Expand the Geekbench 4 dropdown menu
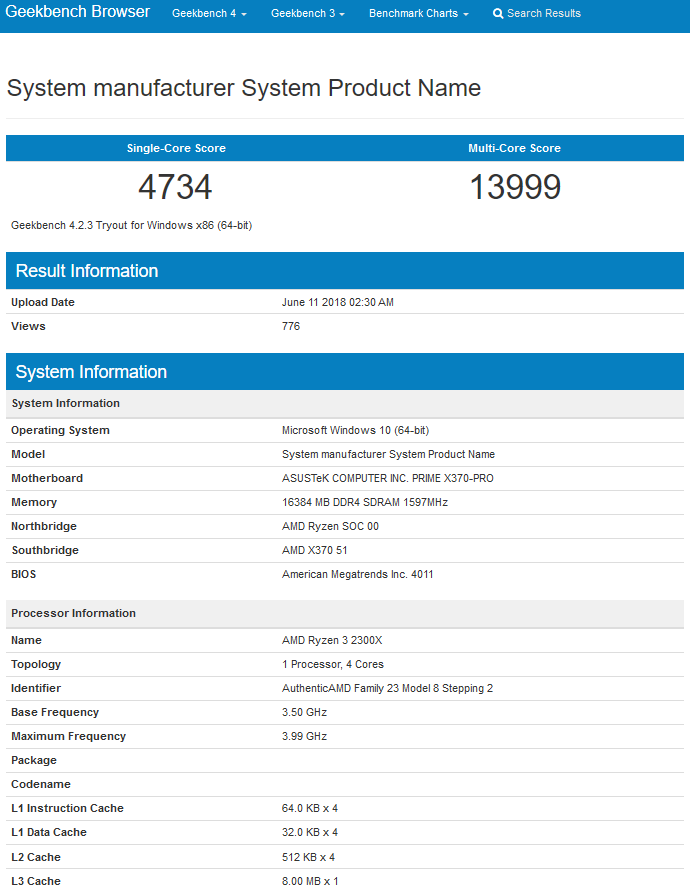690x891 pixels. (209, 13)
